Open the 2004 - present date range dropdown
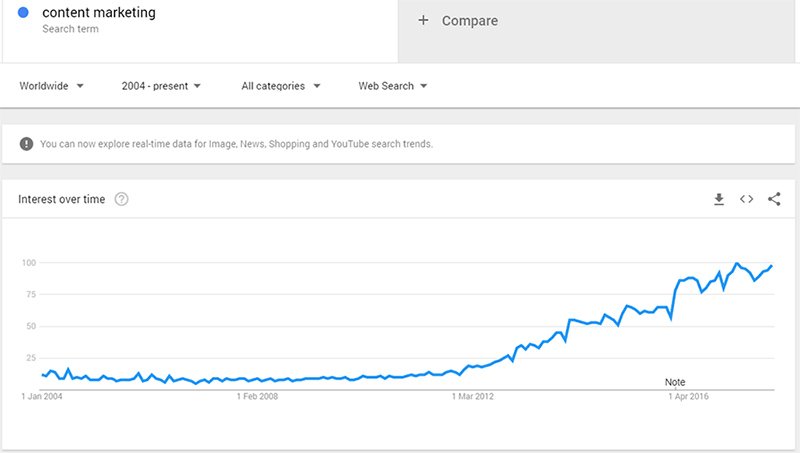This screenshot has width=800, height=453. tap(161, 86)
